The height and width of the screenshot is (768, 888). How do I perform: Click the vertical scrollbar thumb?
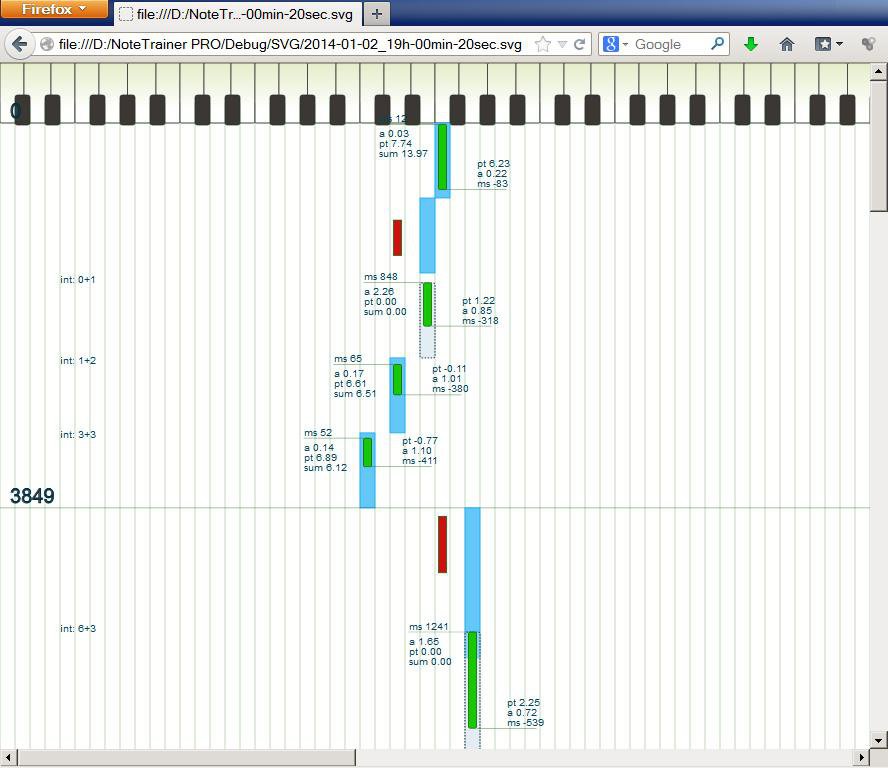click(x=878, y=146)
